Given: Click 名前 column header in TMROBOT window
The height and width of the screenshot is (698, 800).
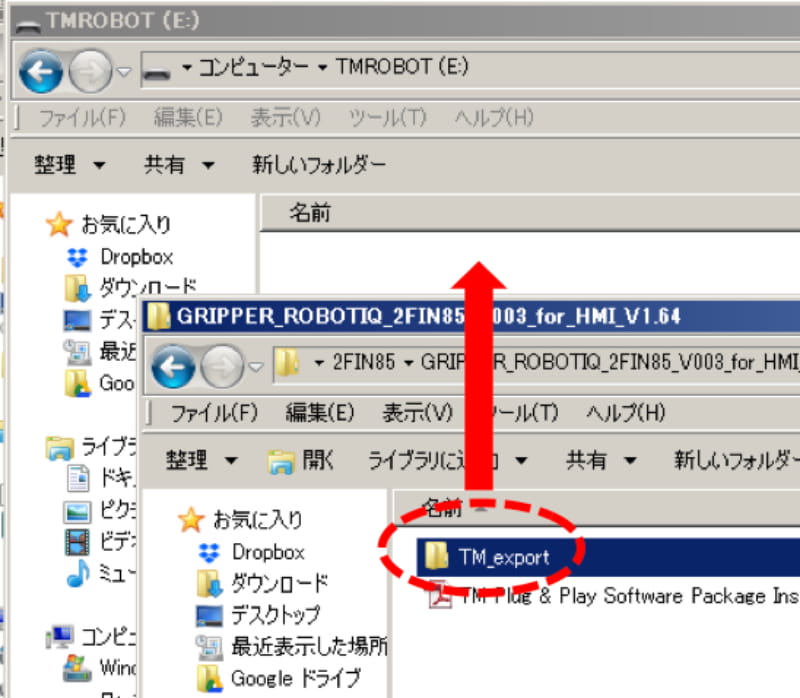Looking at the screenshot, I should tap(310, 213).
